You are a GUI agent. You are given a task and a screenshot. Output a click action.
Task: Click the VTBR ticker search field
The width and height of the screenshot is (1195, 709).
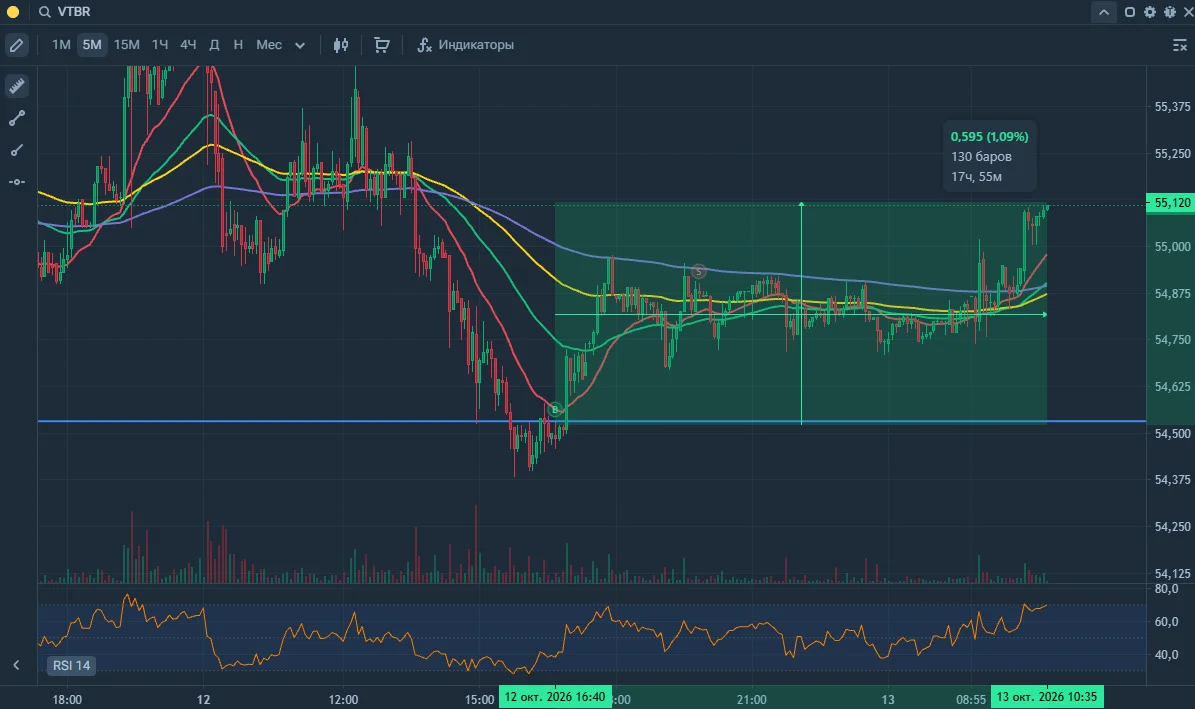pos(74,11)
